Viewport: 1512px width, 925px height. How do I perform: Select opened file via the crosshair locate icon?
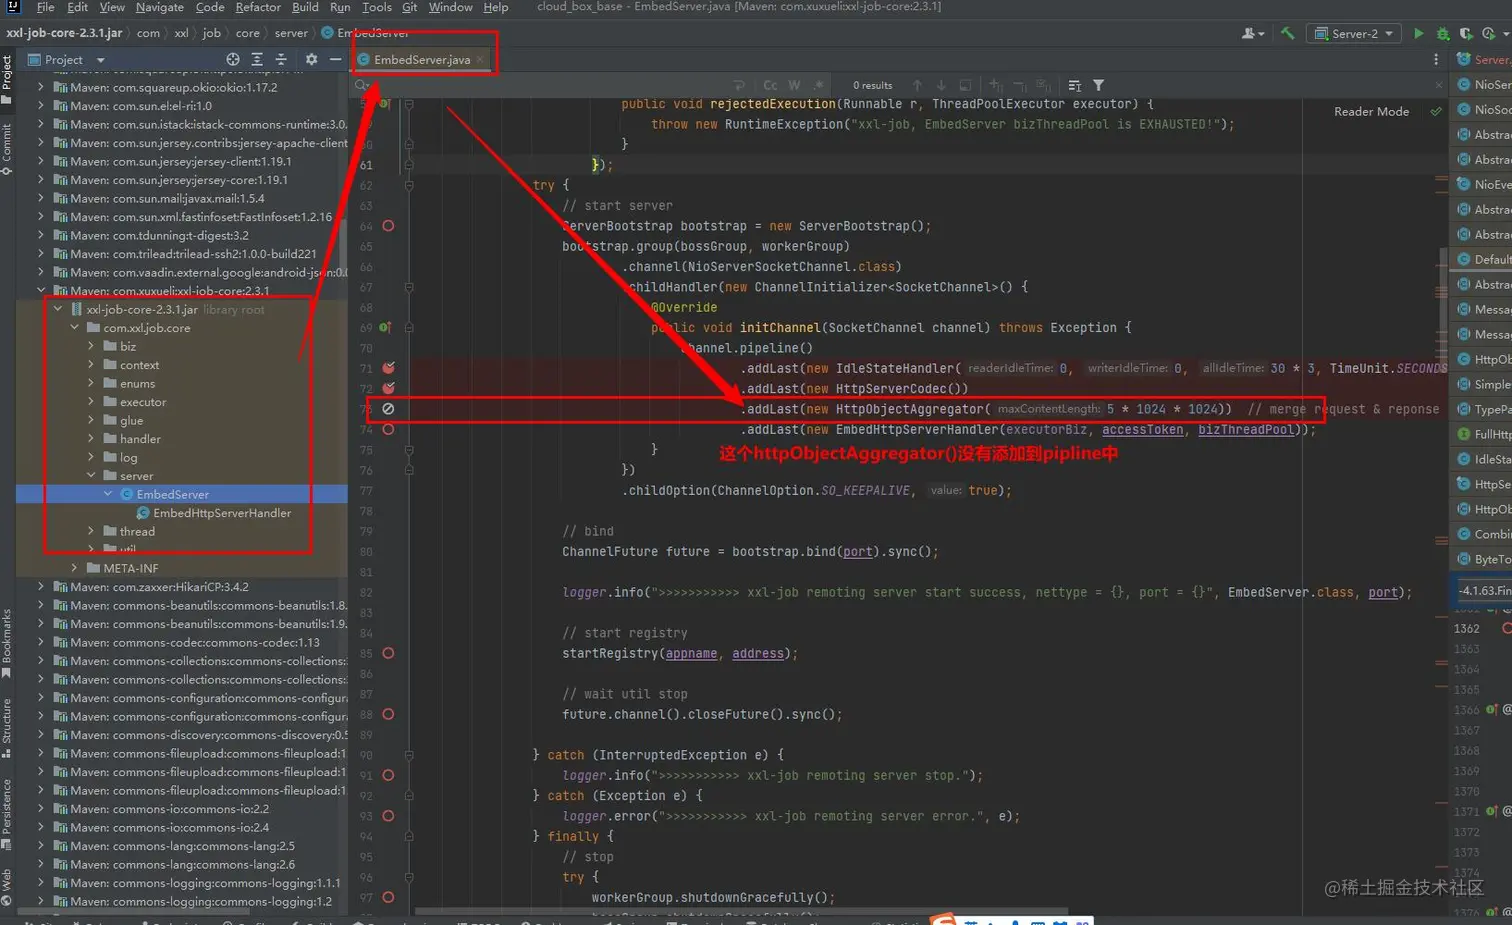(x=233, y=59)
